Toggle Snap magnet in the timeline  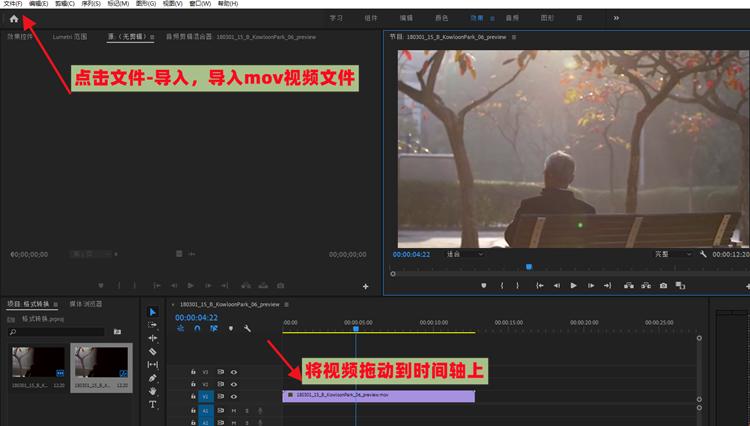(x=197, y=328)
